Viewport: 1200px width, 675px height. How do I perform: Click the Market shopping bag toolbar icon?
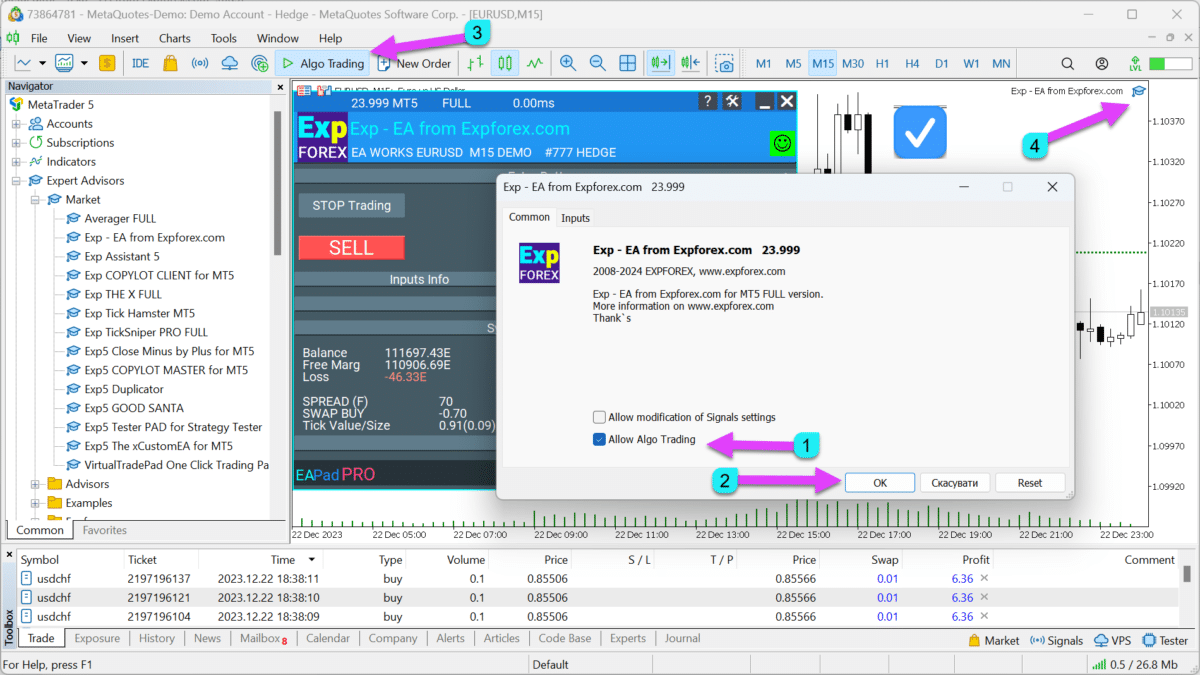point(170,63)
